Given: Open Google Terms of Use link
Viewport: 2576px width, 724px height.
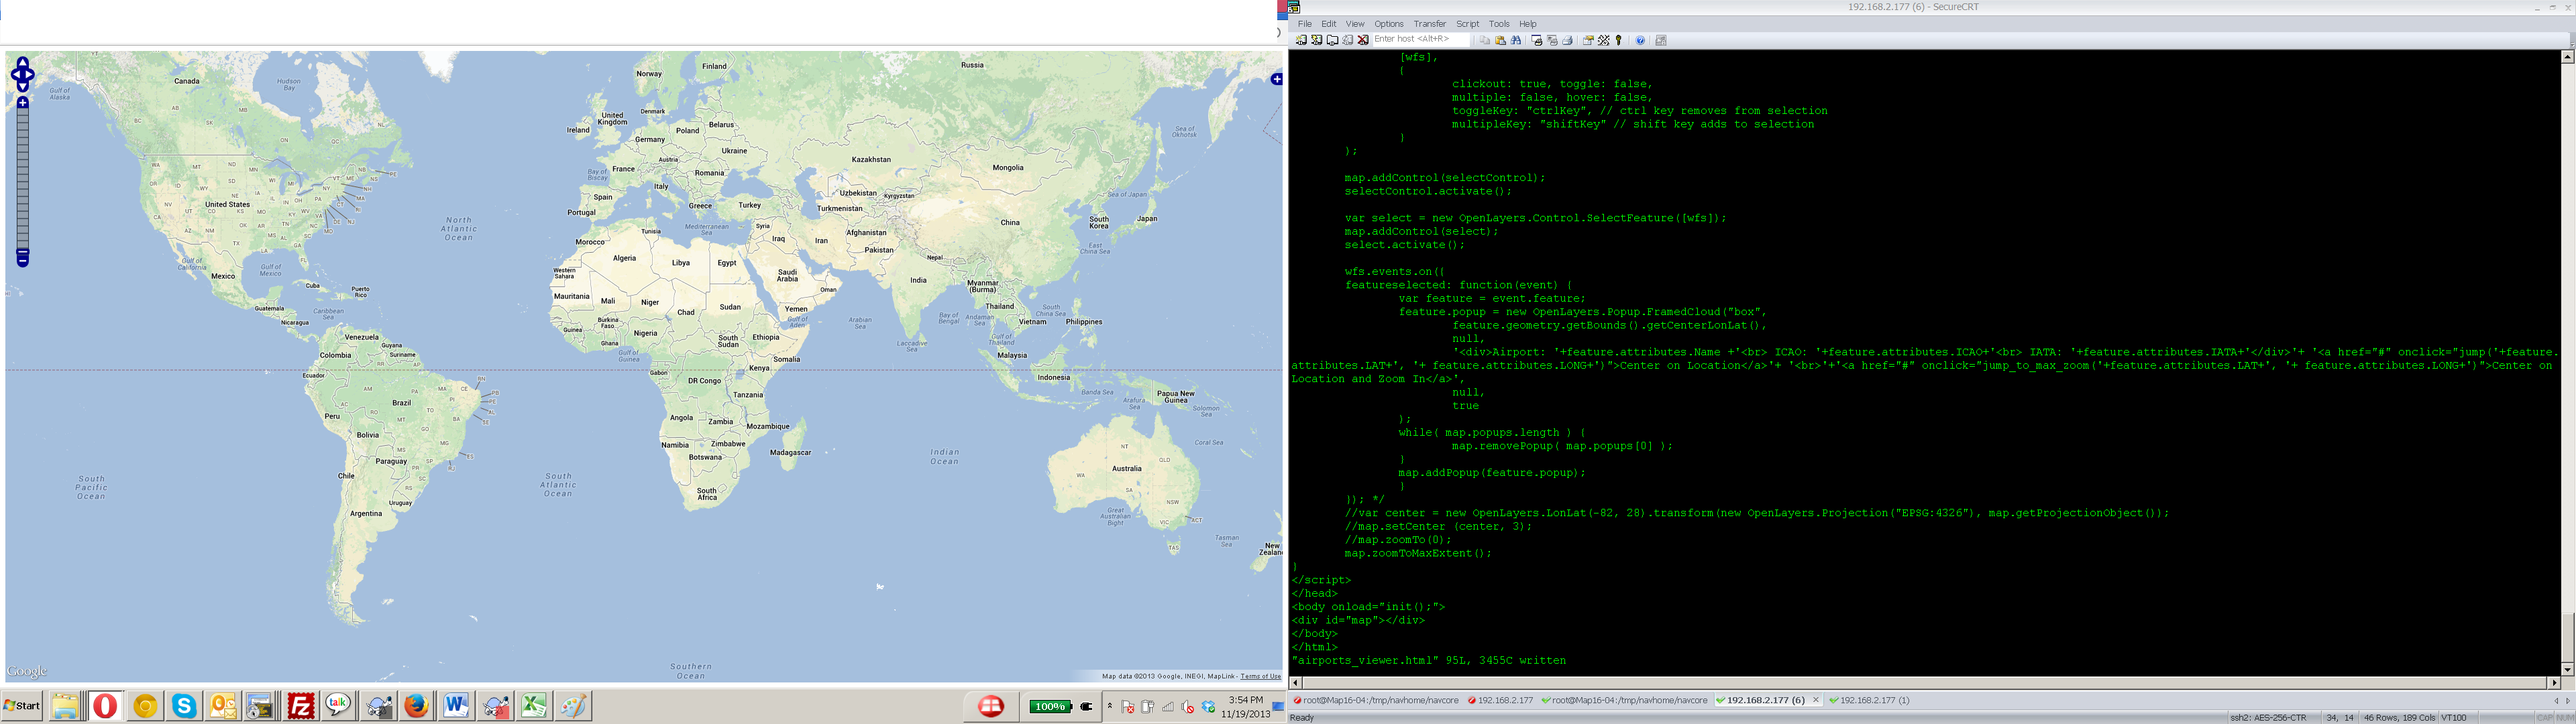Looking at the screenshot, I should point(1260,676).
